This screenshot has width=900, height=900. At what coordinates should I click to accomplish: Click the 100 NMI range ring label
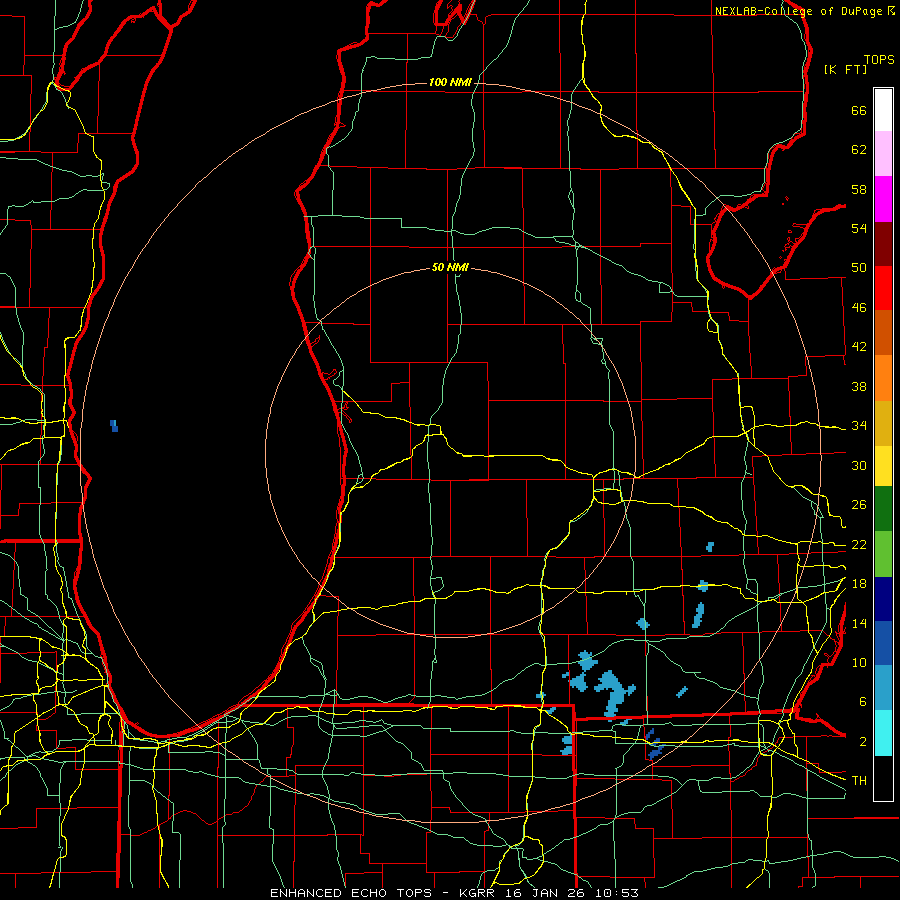[451, 83]
